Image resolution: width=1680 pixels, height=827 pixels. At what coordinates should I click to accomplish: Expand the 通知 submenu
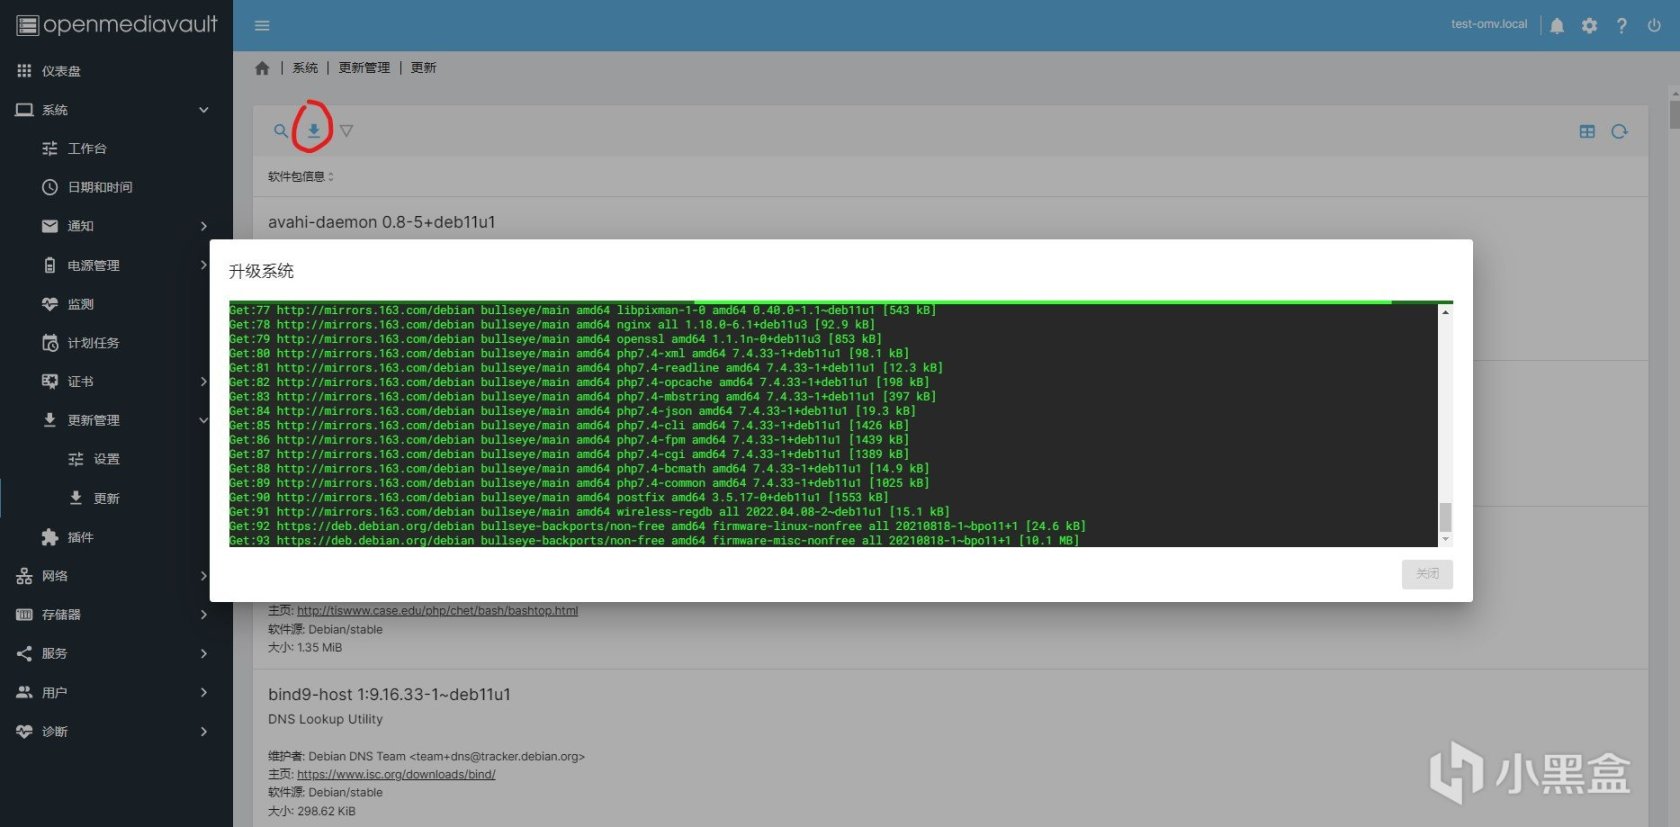116,226
